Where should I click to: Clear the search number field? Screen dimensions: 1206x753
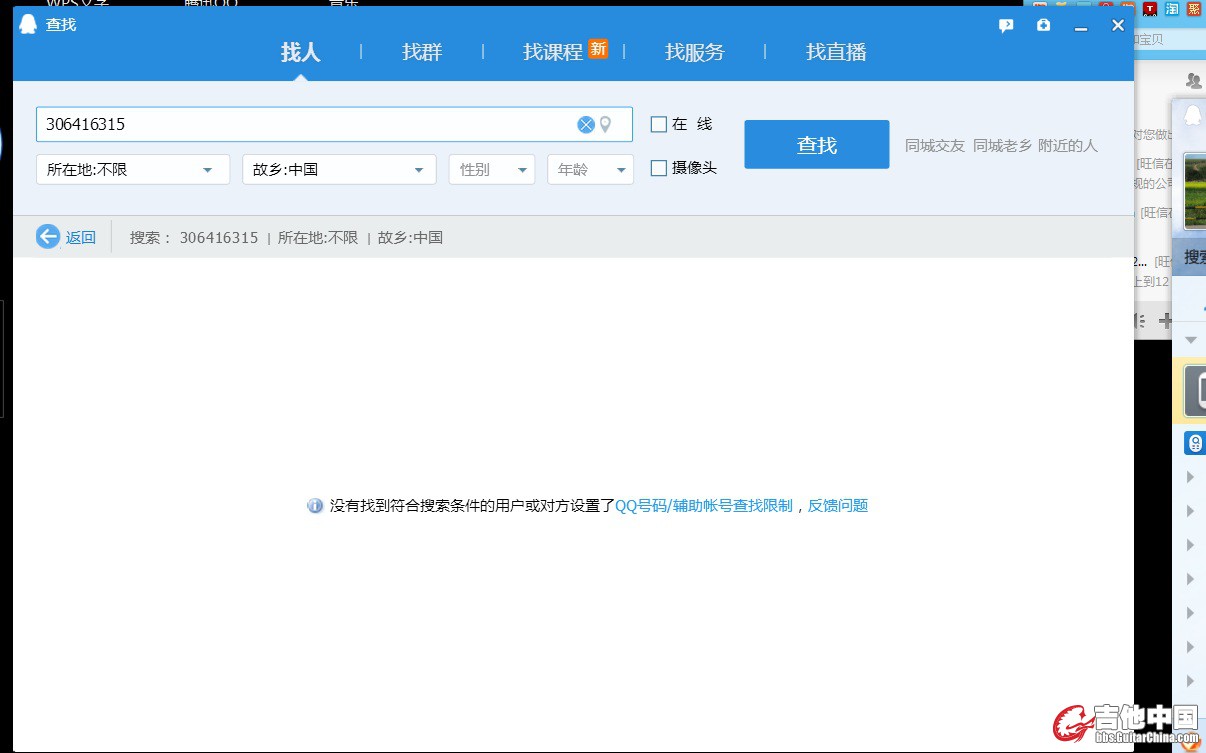(x=586, y=125)
